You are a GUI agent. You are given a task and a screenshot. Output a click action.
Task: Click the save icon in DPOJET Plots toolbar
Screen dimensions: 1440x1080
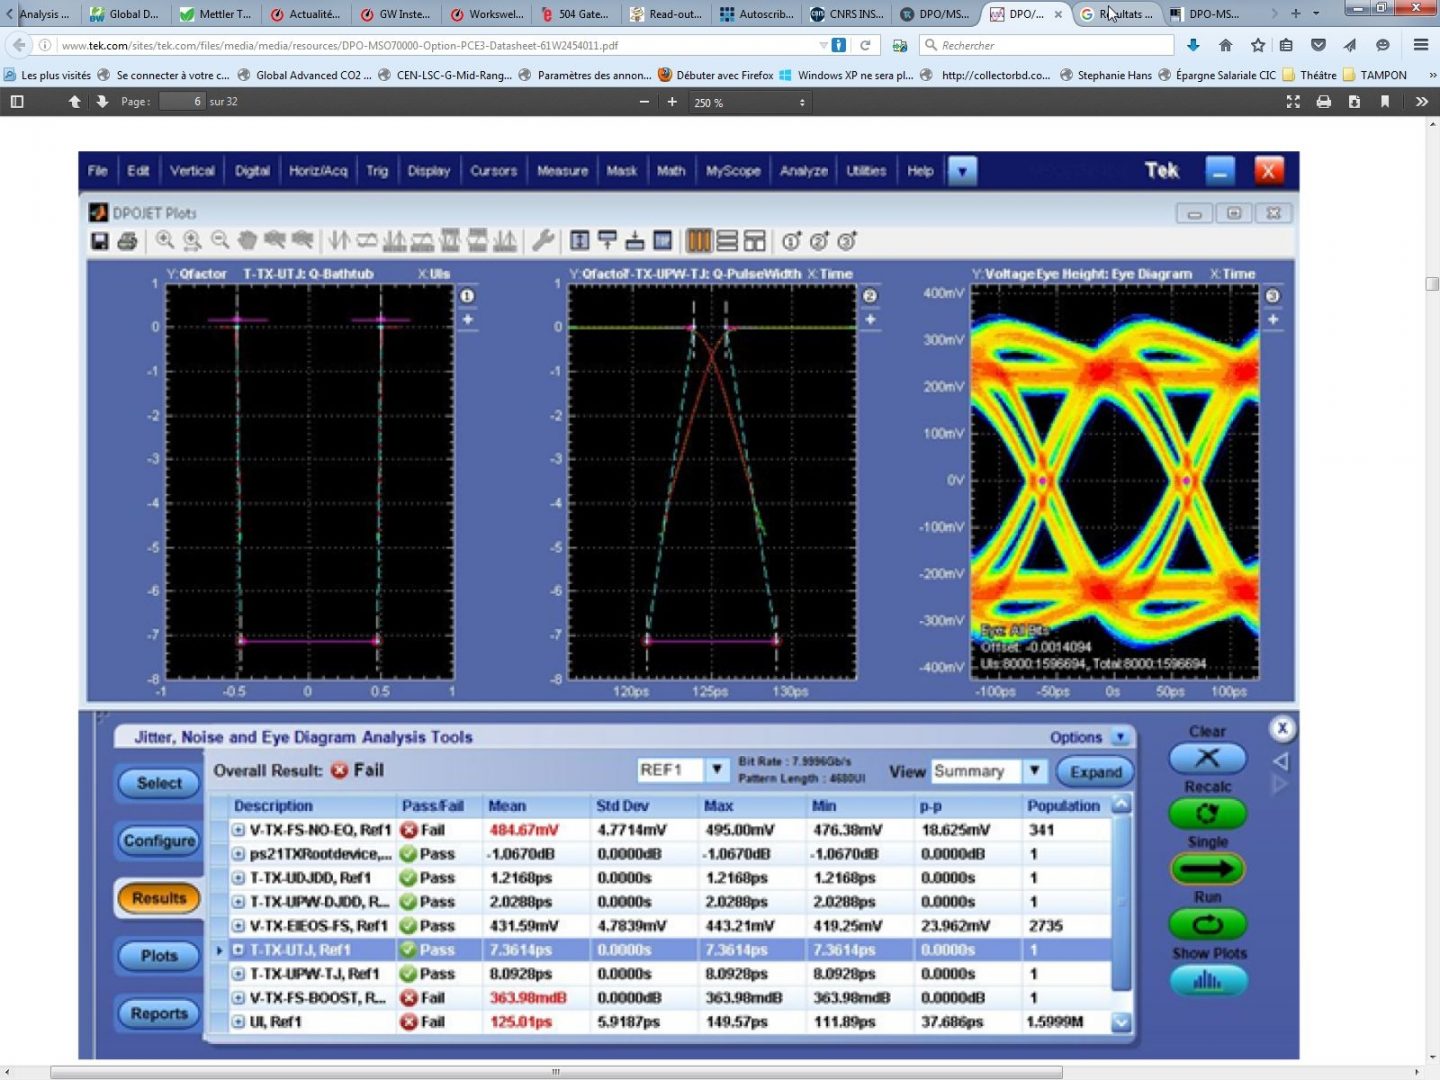coord(99,241)
